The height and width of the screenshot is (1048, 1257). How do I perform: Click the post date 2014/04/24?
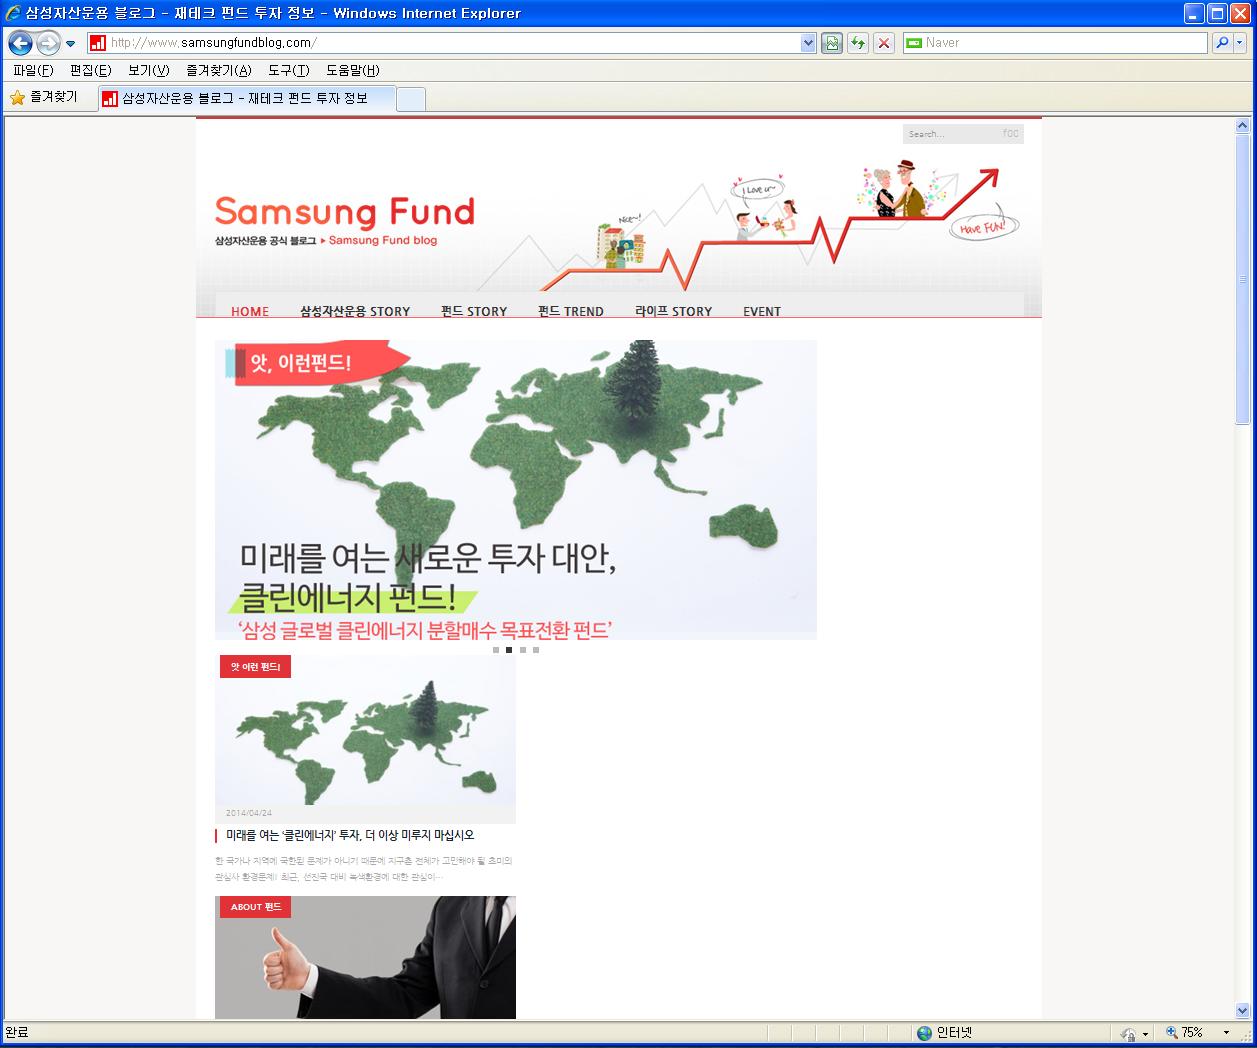coord(249,813)
